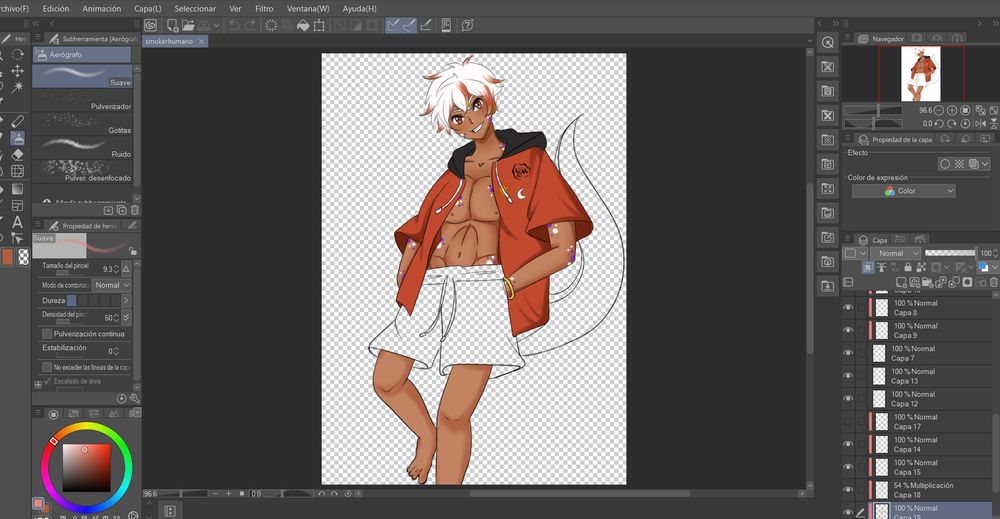Open Clip Studio Paint support help icon
Image resolution: width=1000 pixels, height=519 pixels.
[x=467, y=26]
